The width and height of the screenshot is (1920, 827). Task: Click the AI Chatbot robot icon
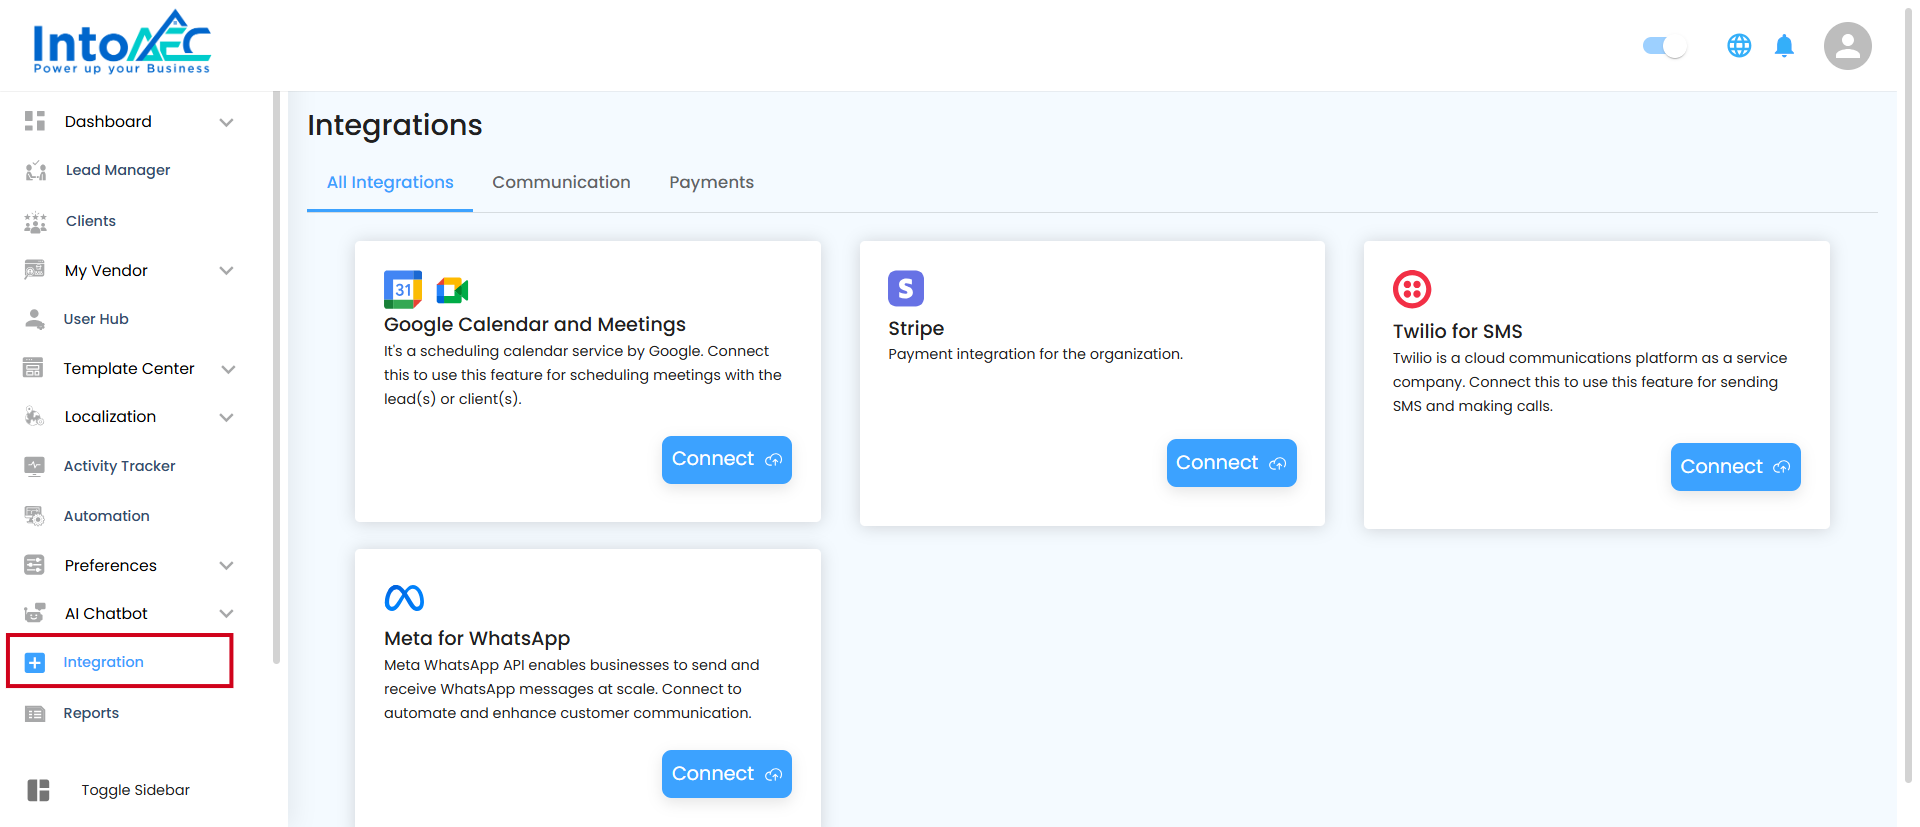(35, 613)
